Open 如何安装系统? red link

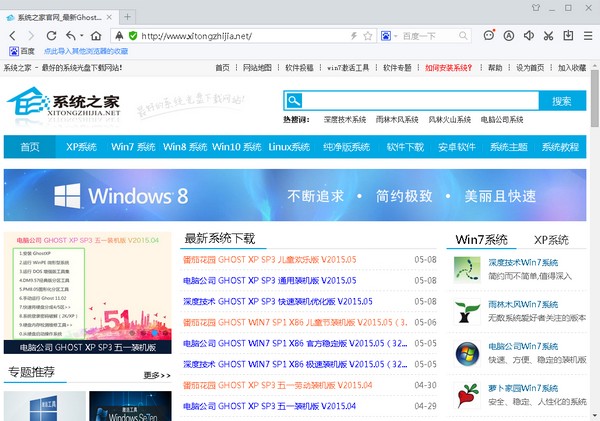point(448,68)
